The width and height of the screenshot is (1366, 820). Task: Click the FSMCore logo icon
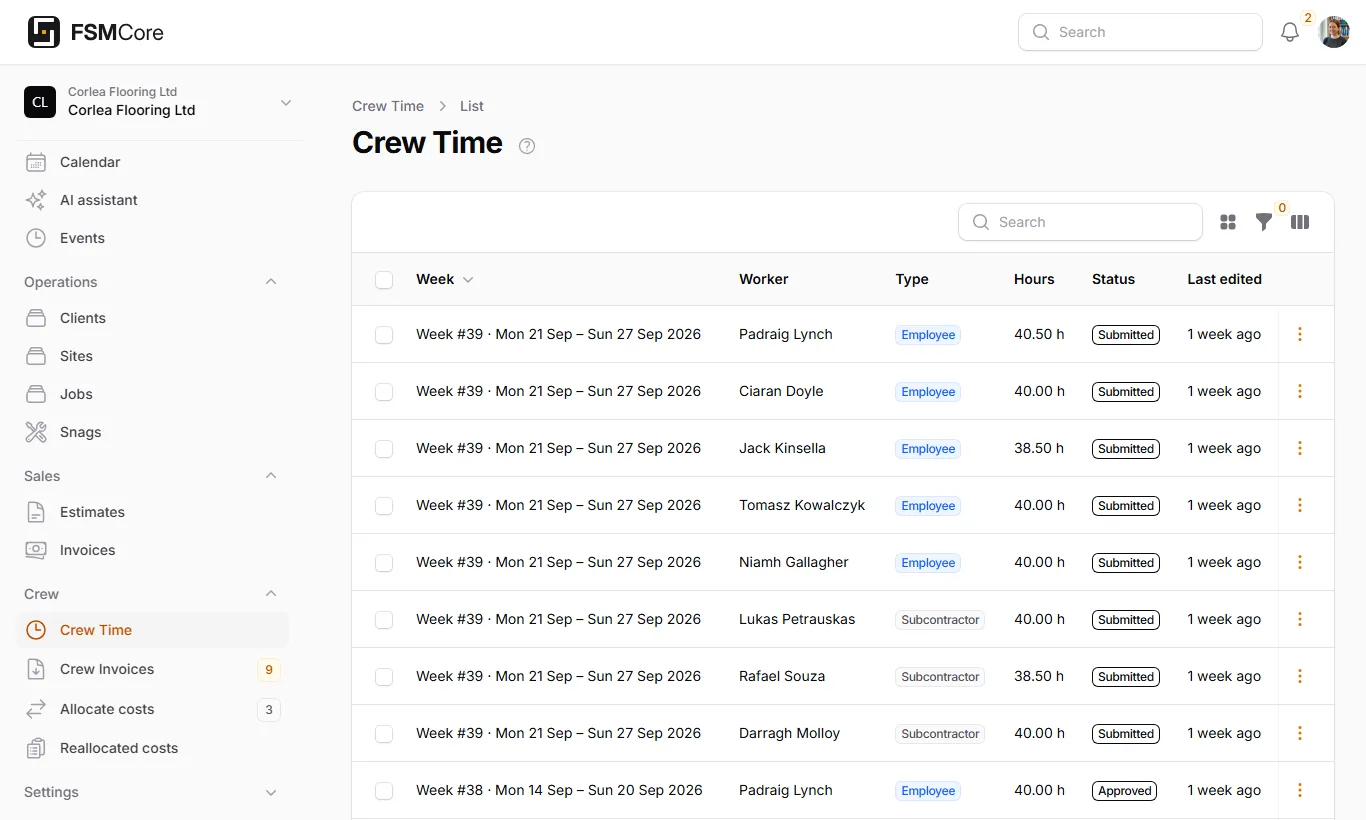[x=43, y=32]
